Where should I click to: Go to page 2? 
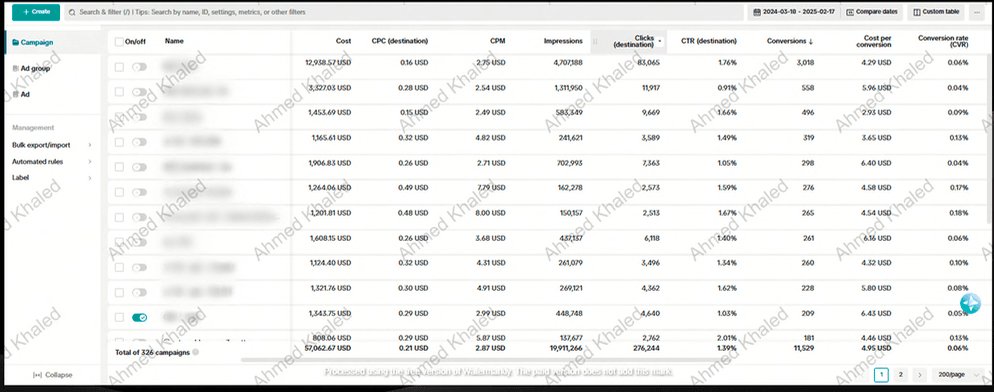(x=900, y=375)
